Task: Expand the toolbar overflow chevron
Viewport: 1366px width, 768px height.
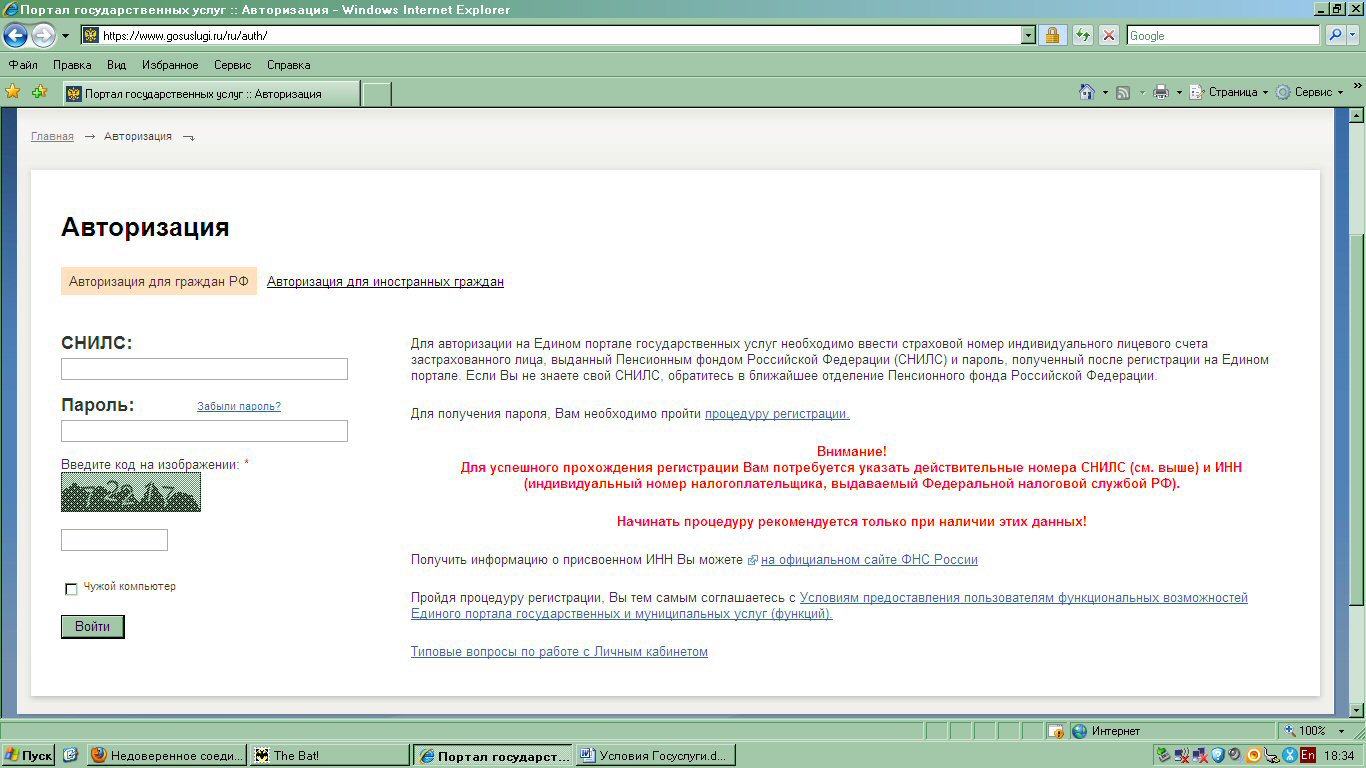Action: click(1357, 87)
